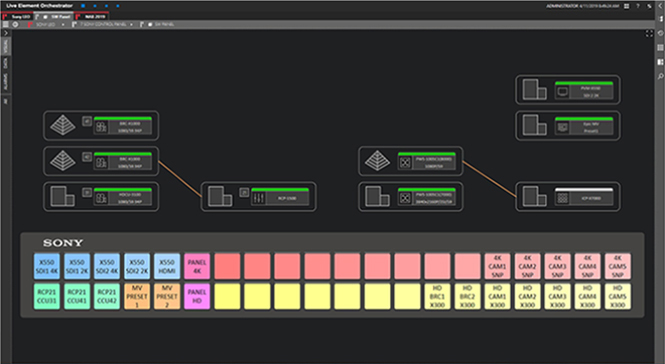This screenshot has width=665, height=364.
Task: Click the monitor icon in top-right PVM node
Action: pos(562,92)
